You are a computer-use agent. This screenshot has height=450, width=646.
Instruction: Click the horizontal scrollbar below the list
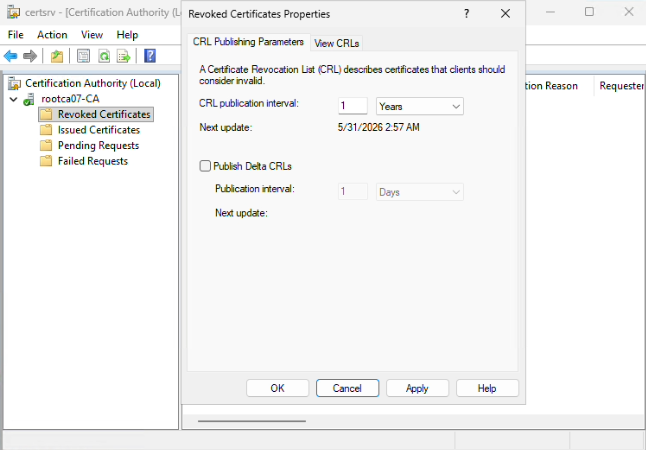[252, 421]
